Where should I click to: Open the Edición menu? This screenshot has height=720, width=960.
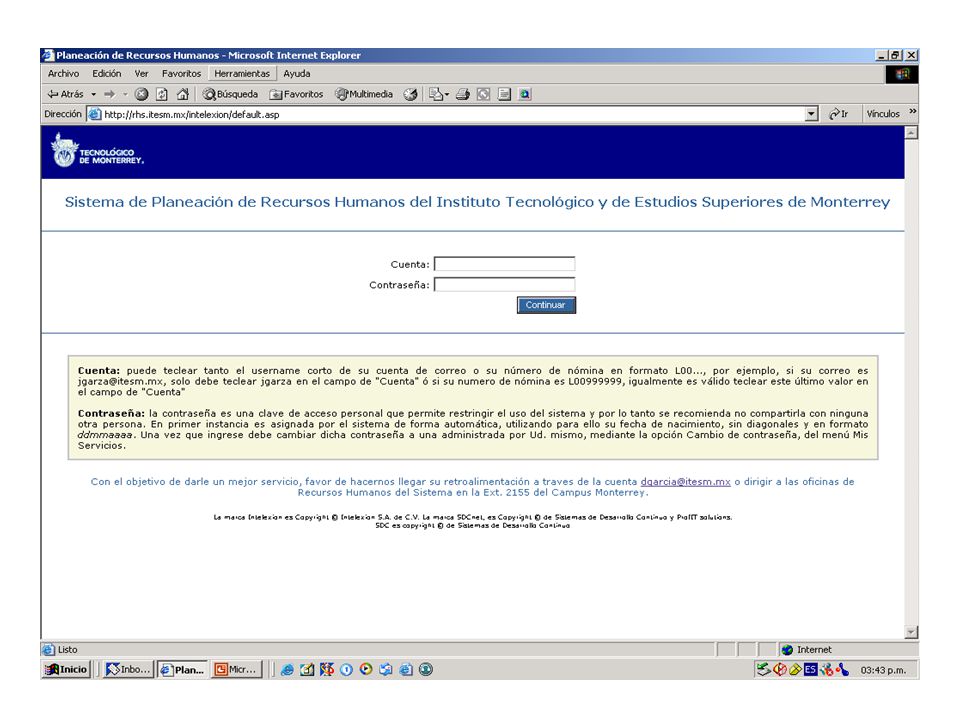(107, 73)
